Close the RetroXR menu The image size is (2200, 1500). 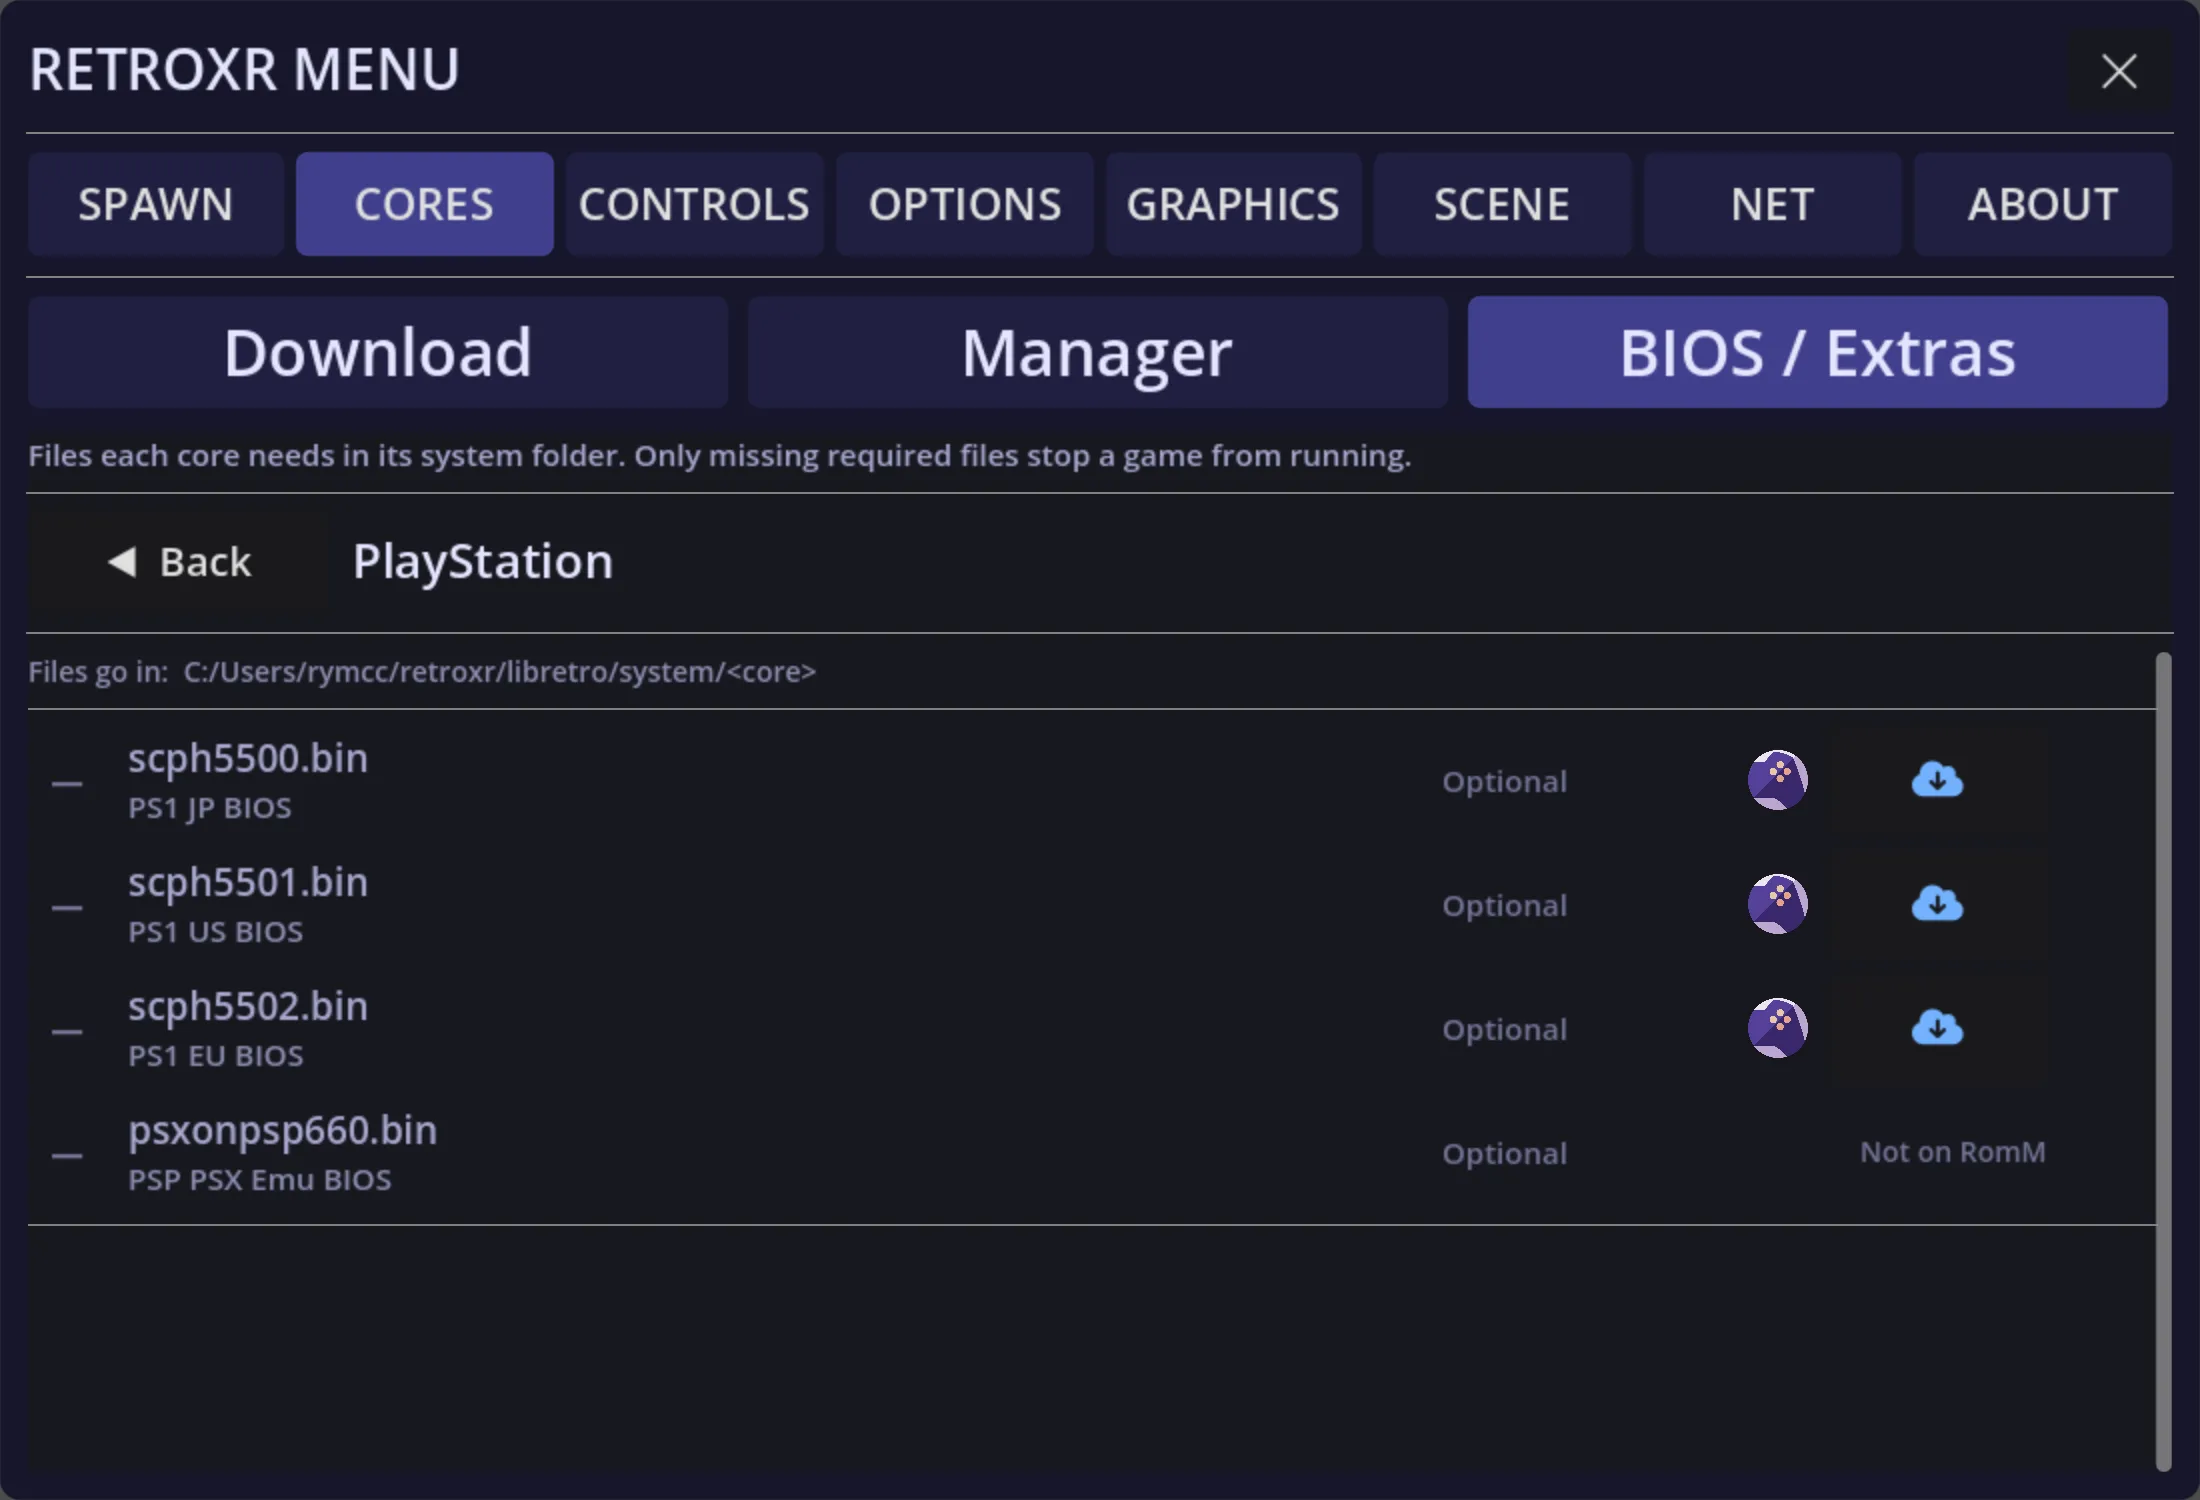tap(2119, 71)
